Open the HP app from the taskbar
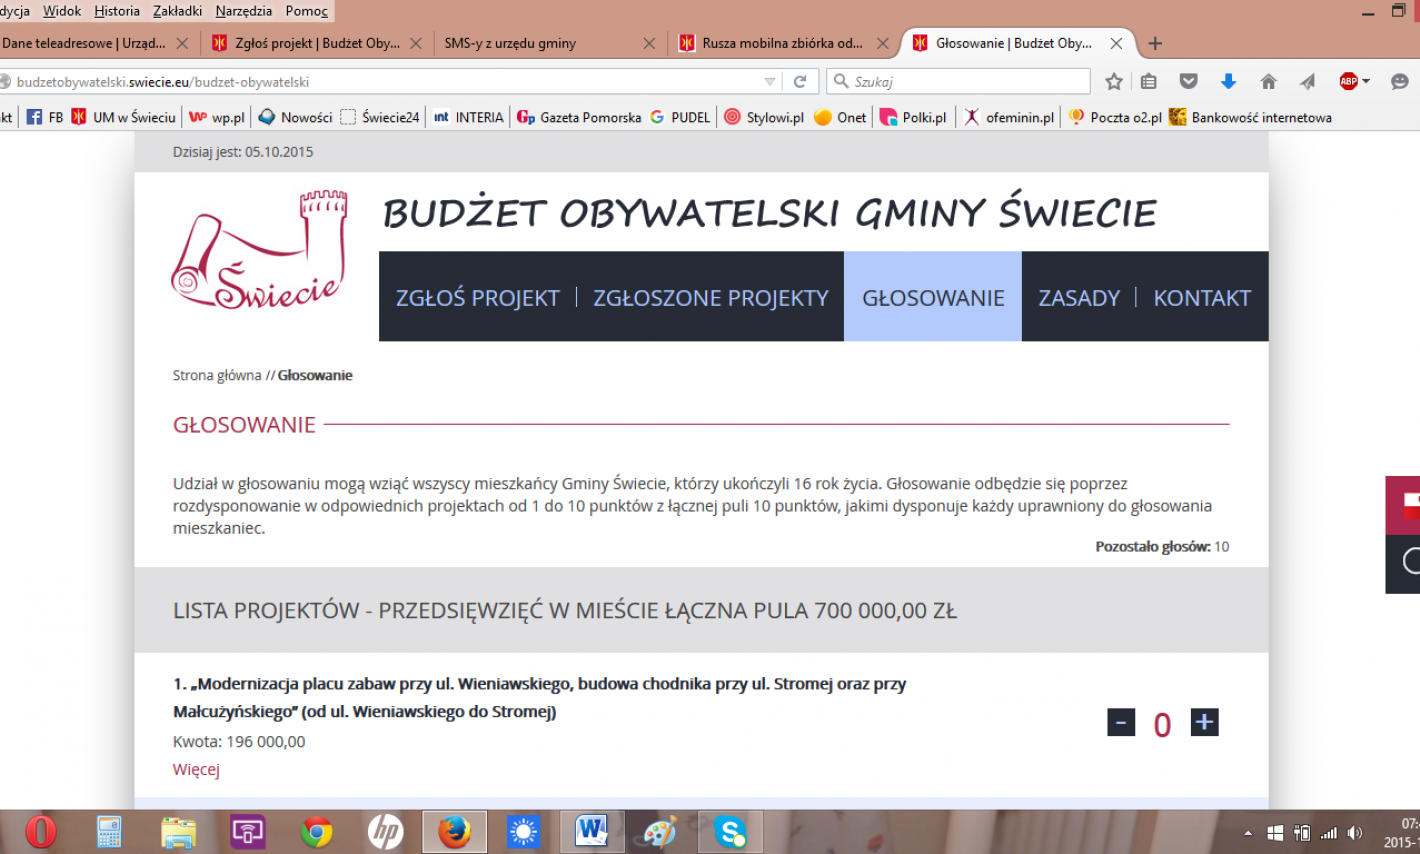Screen dimensions: 1420x854 (385, 832)
